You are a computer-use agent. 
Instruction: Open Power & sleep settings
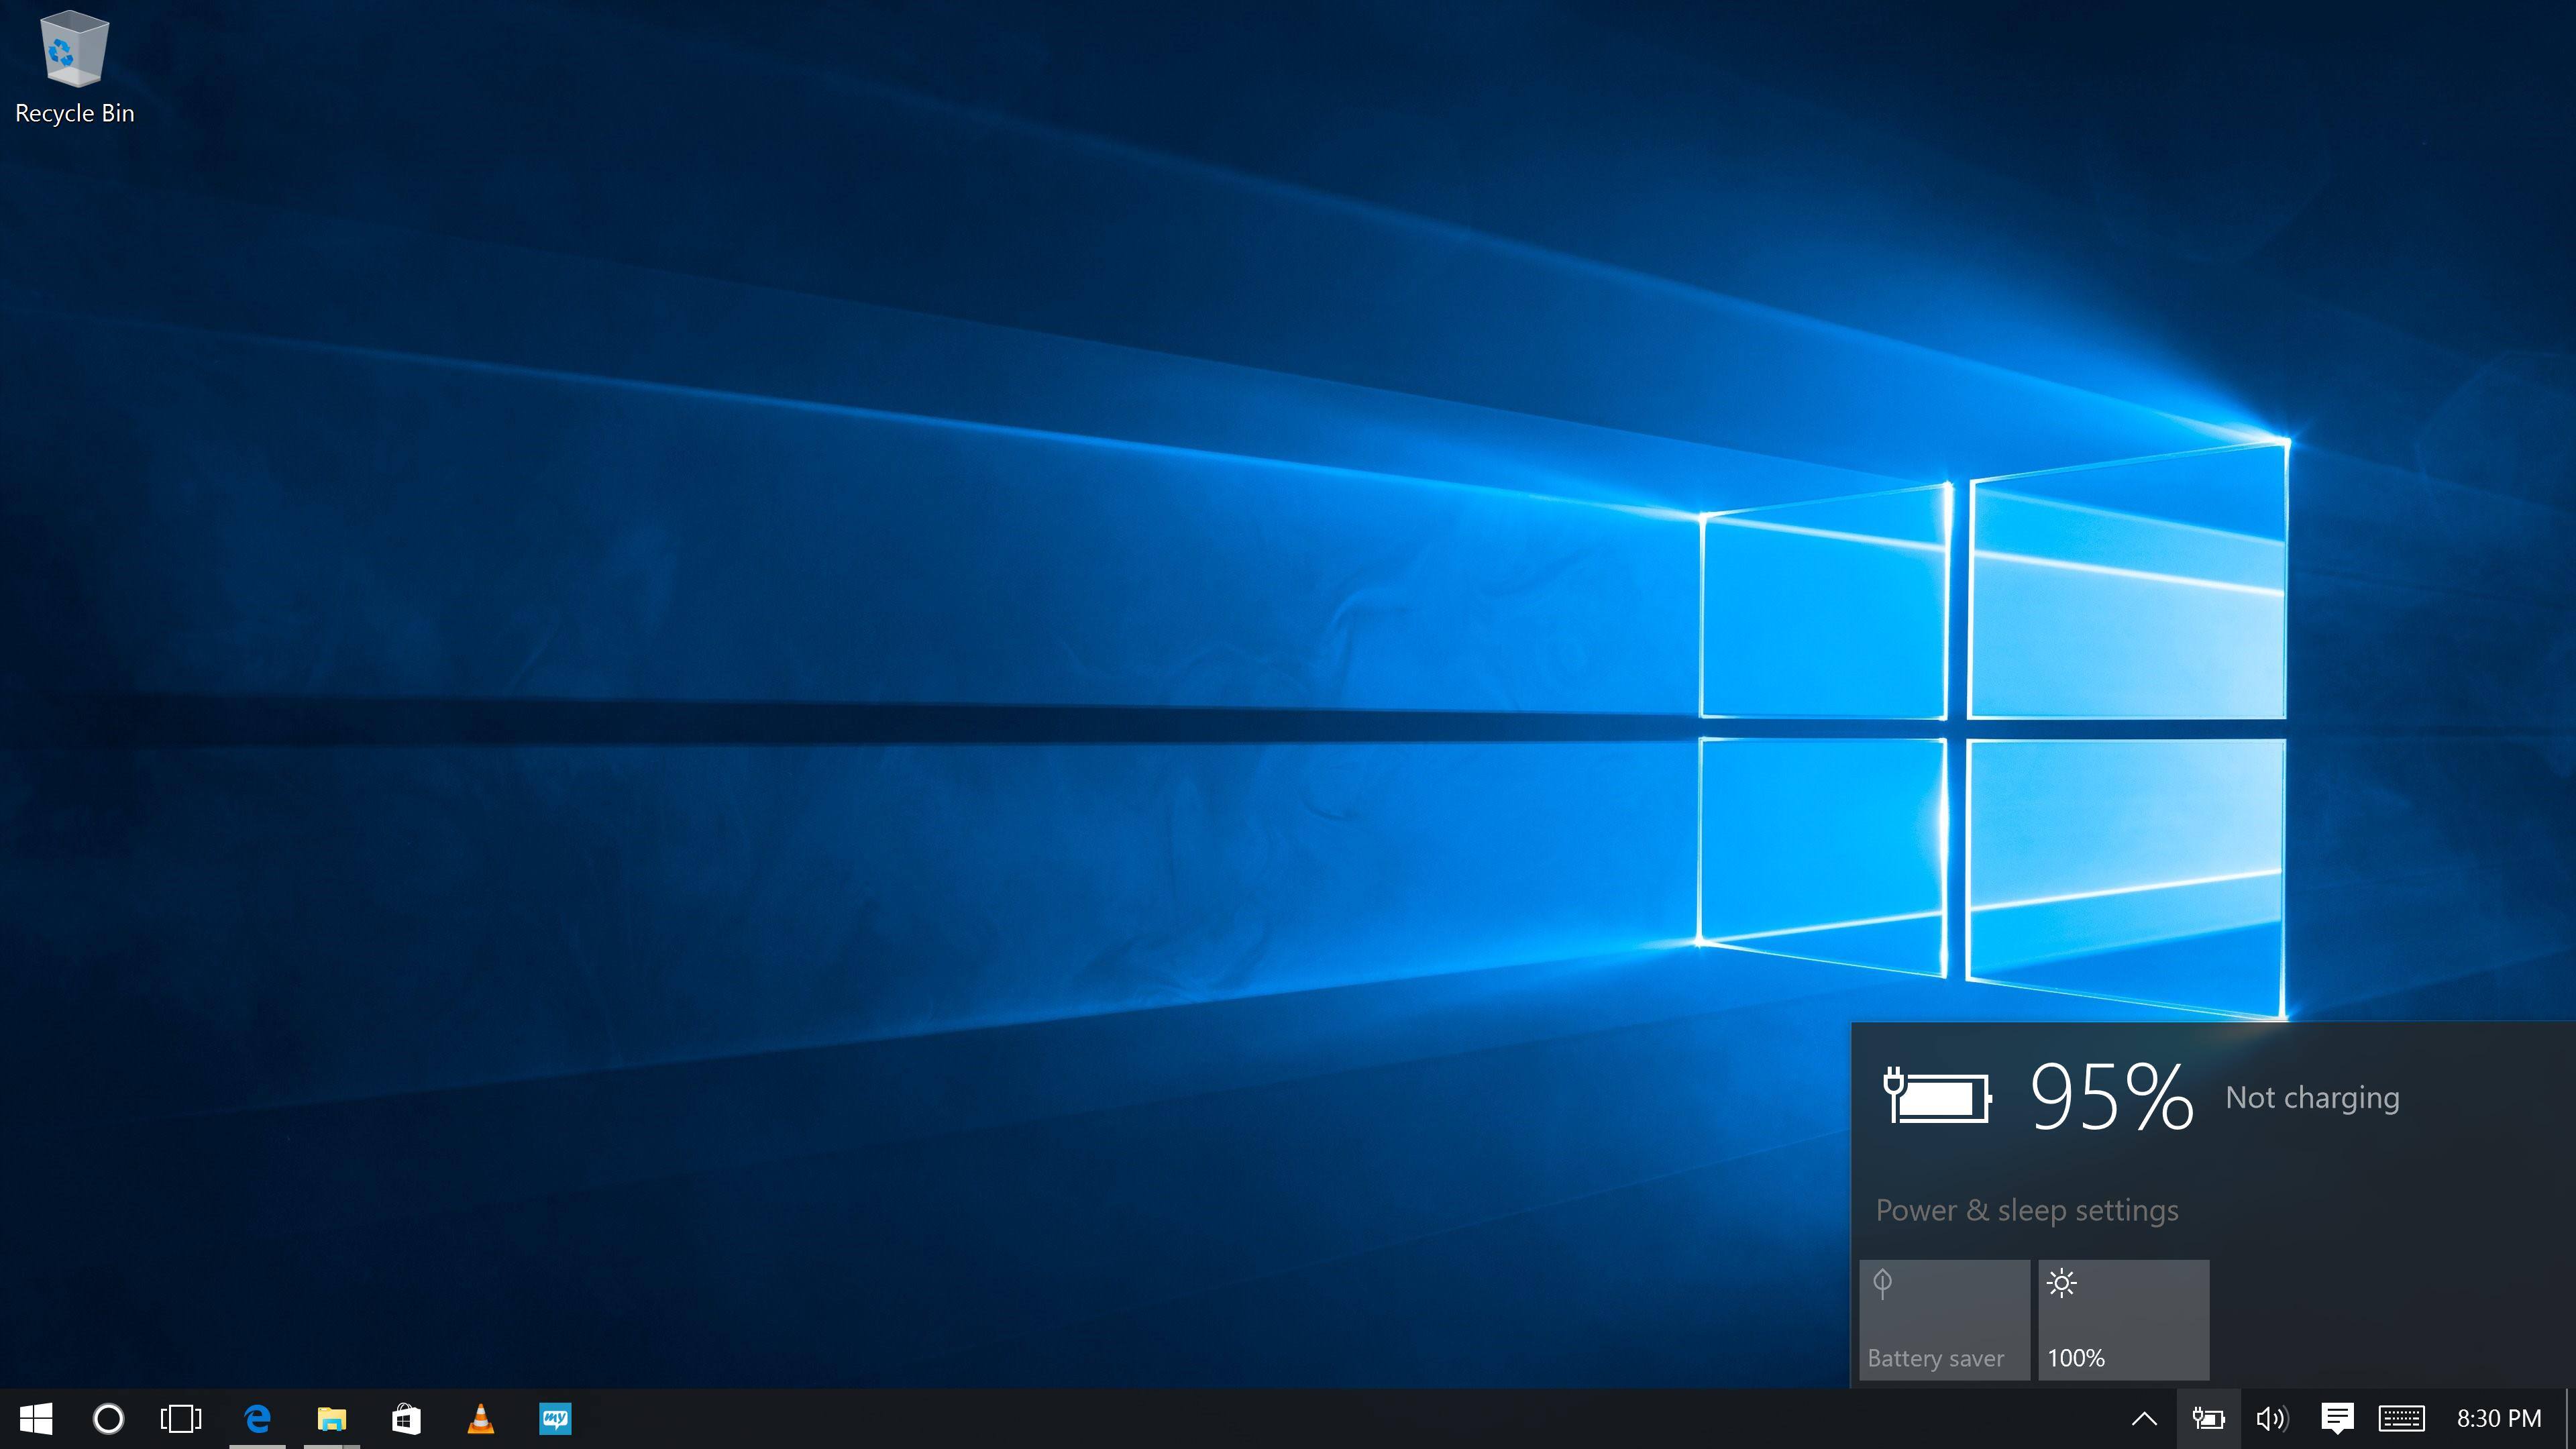[2026, 1210]
